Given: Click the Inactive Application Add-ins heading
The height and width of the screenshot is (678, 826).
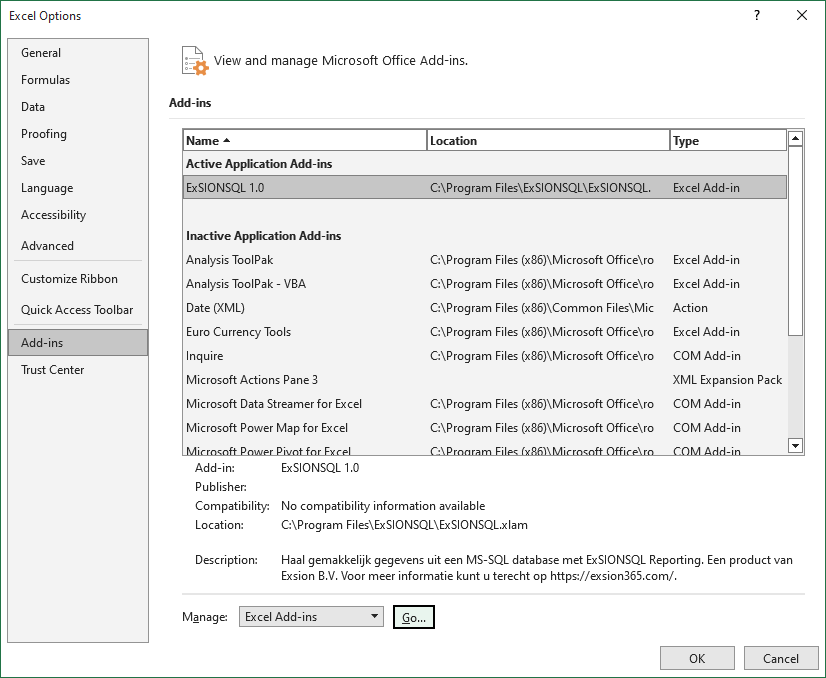Looking at the screenshot, I should (263, 236).
